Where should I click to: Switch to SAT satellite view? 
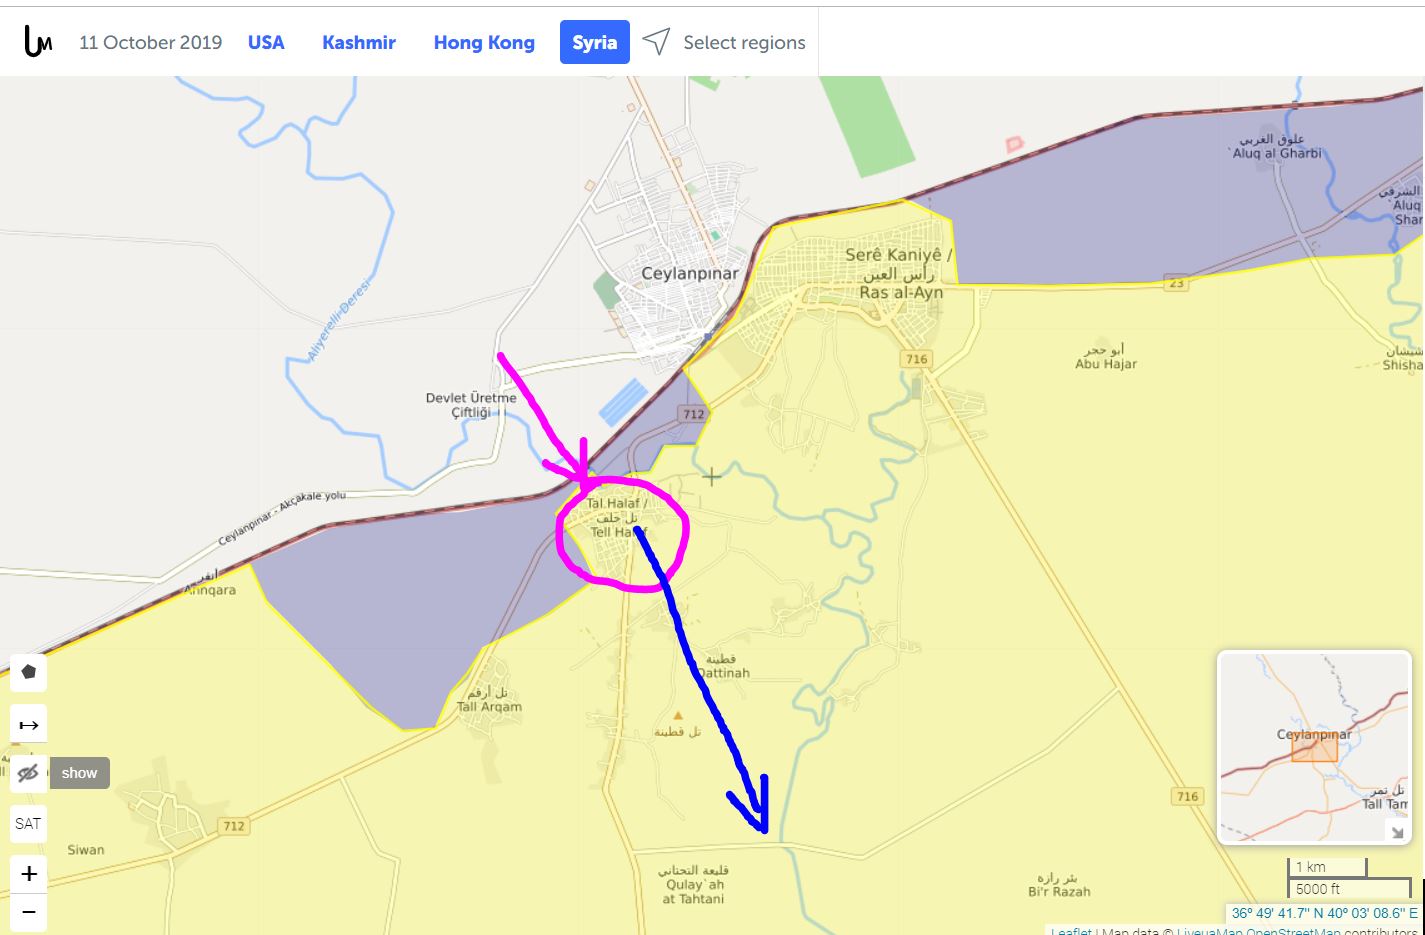[29, 824]
